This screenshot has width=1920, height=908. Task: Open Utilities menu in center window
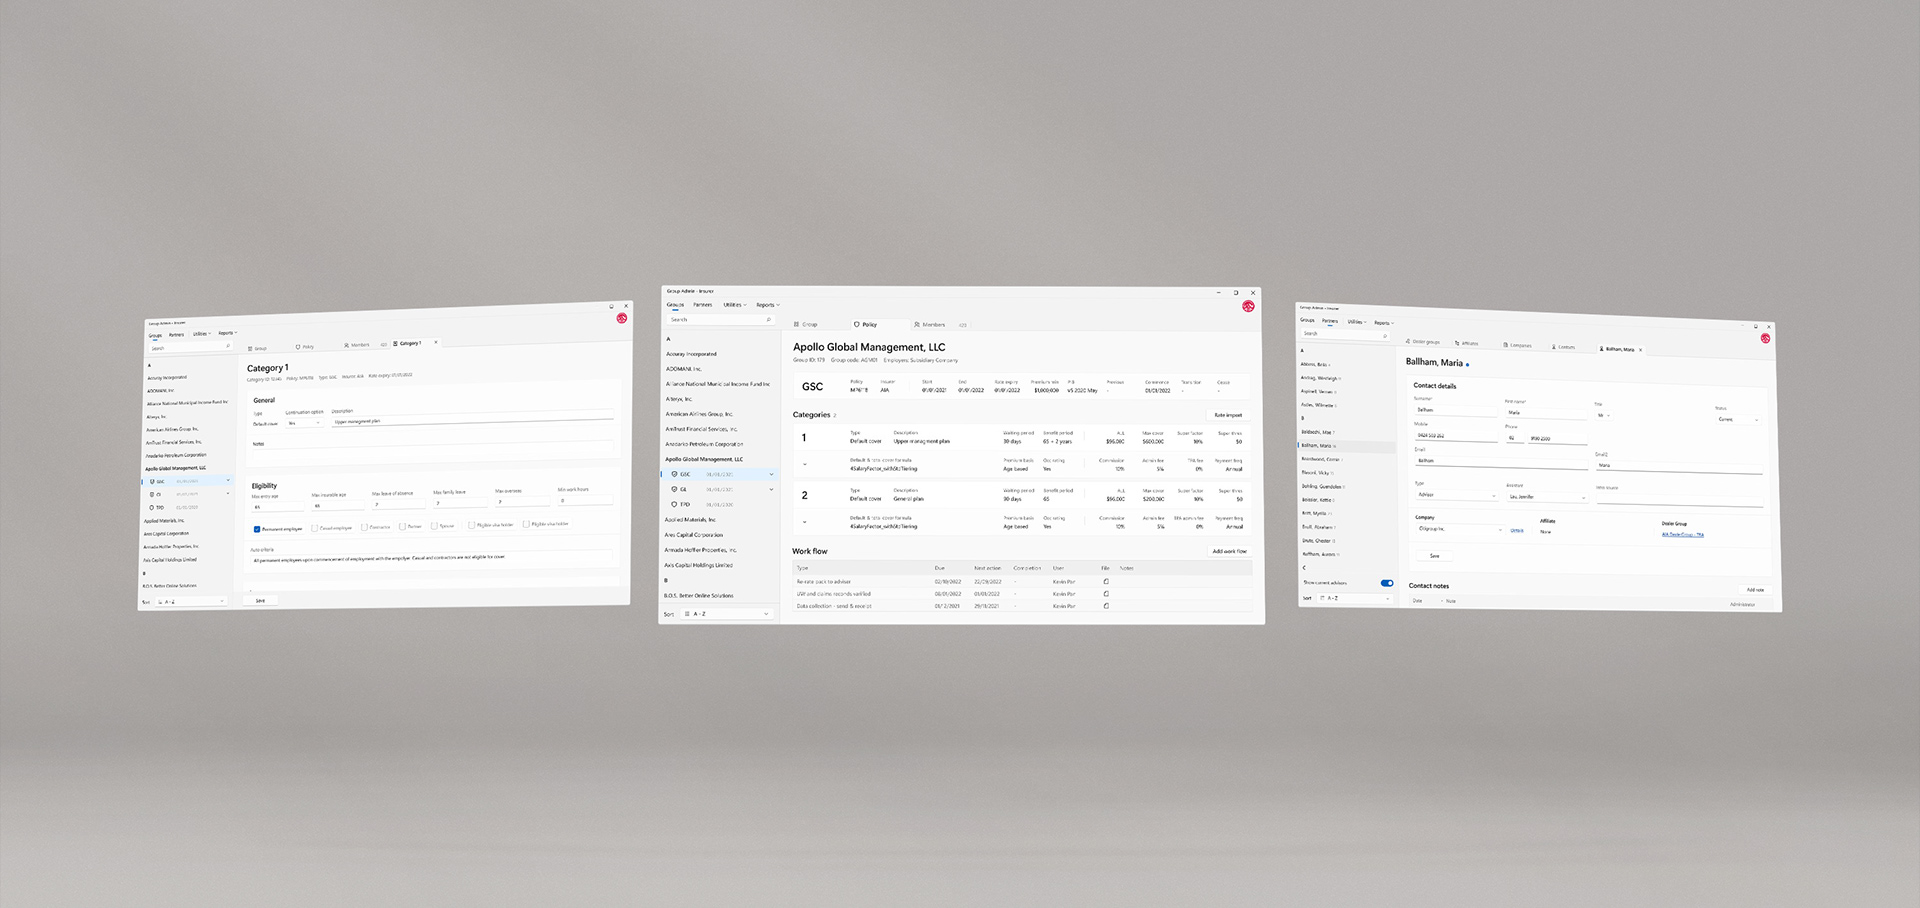click(735, 305)
